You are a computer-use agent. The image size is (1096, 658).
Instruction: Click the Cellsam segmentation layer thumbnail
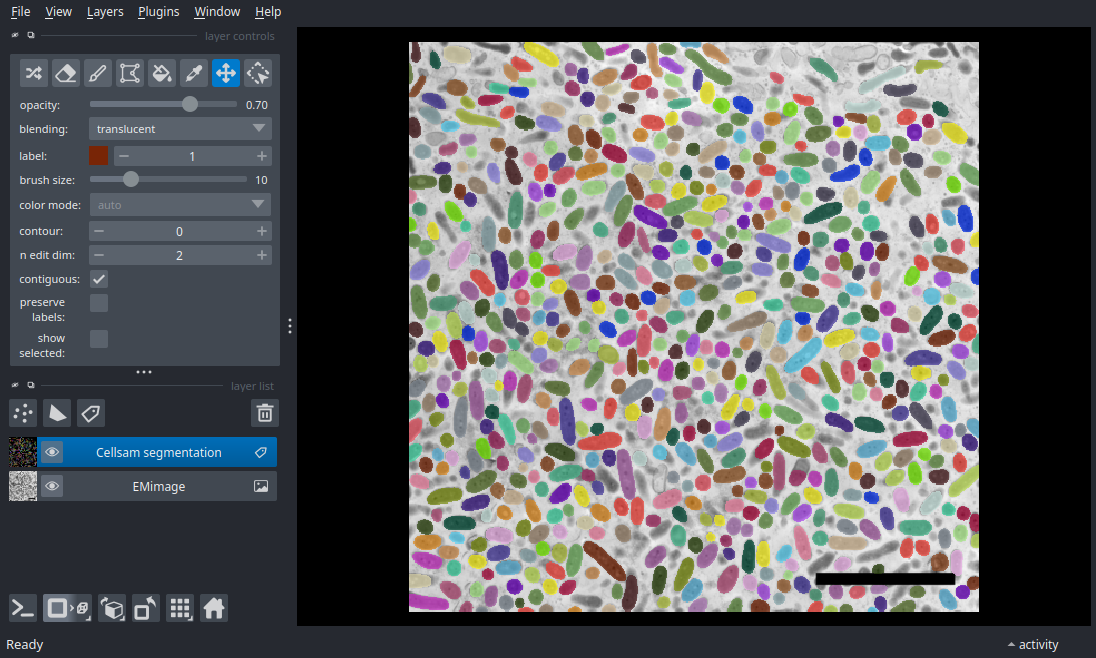point(22,451)
